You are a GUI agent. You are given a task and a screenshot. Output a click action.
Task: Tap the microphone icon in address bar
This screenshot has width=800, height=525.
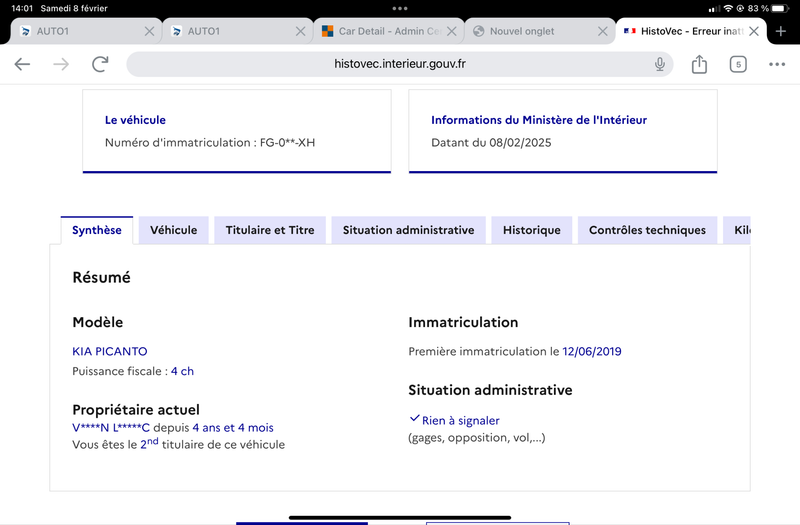click(x=660, y=64)
